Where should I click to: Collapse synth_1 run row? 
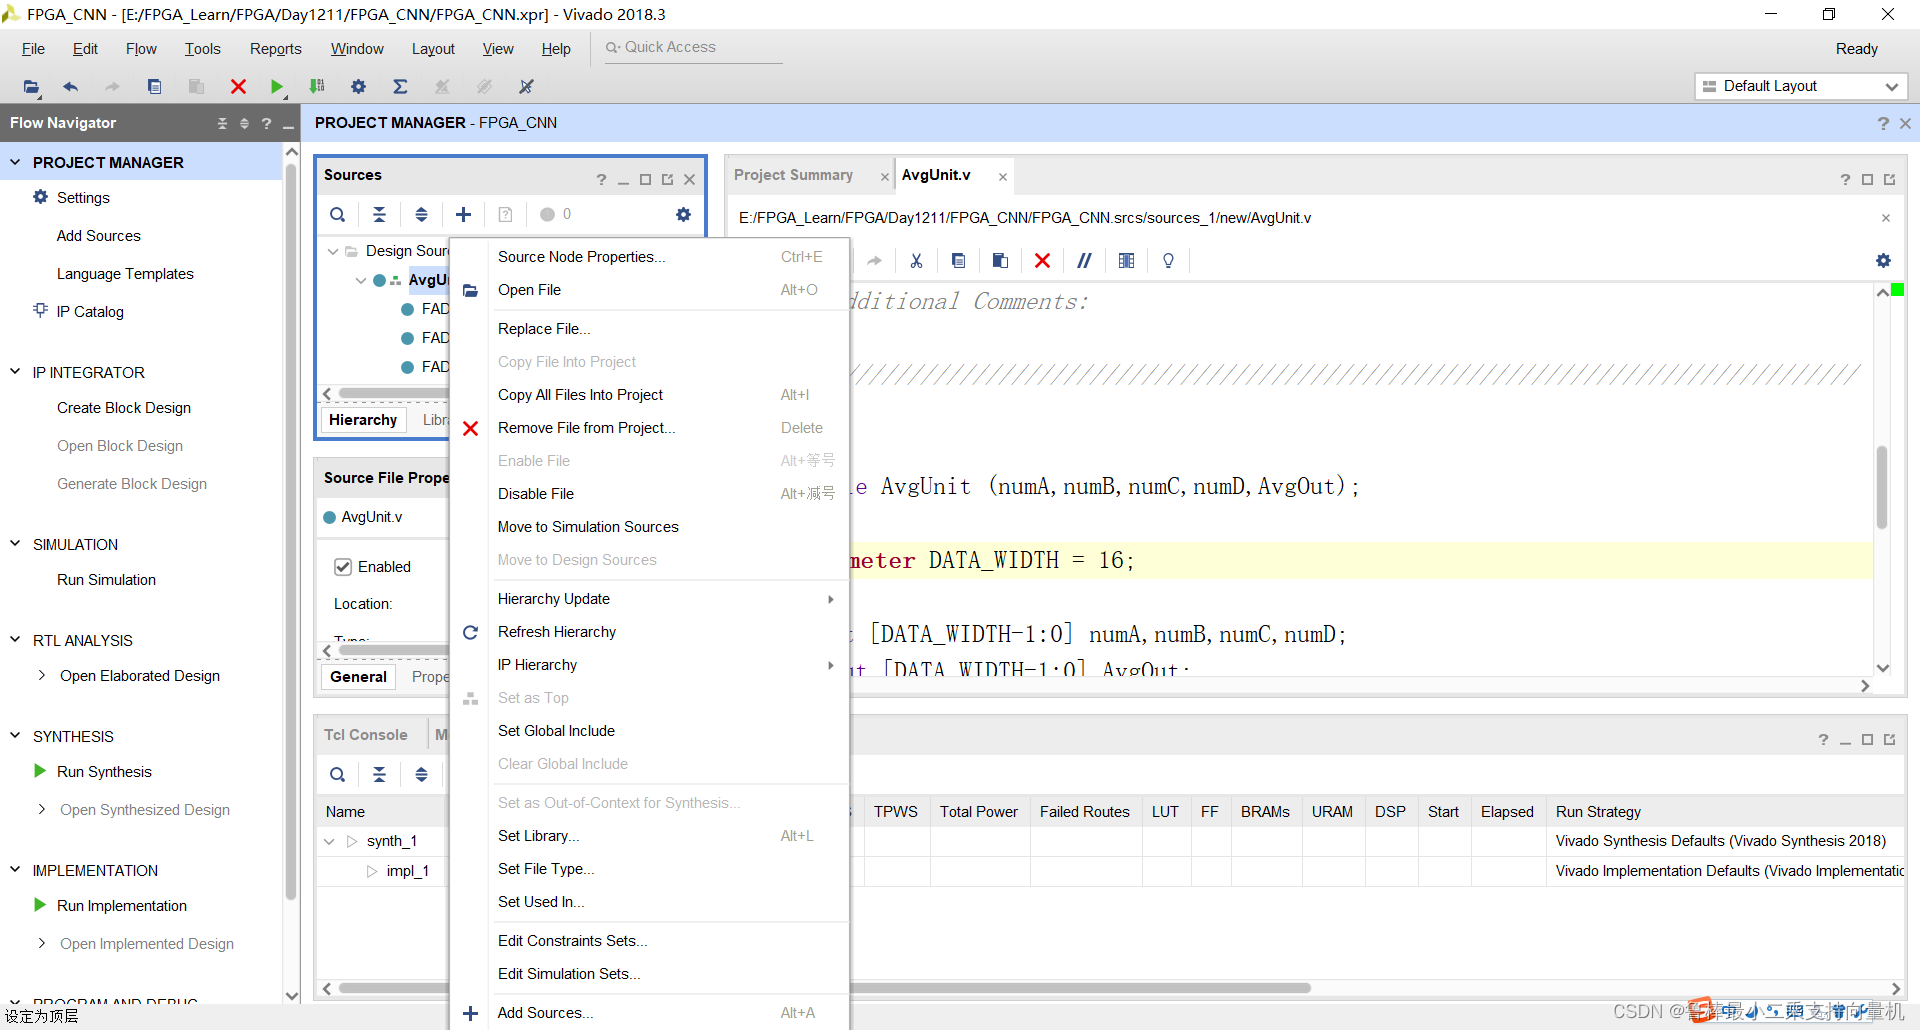coord(329,842)
